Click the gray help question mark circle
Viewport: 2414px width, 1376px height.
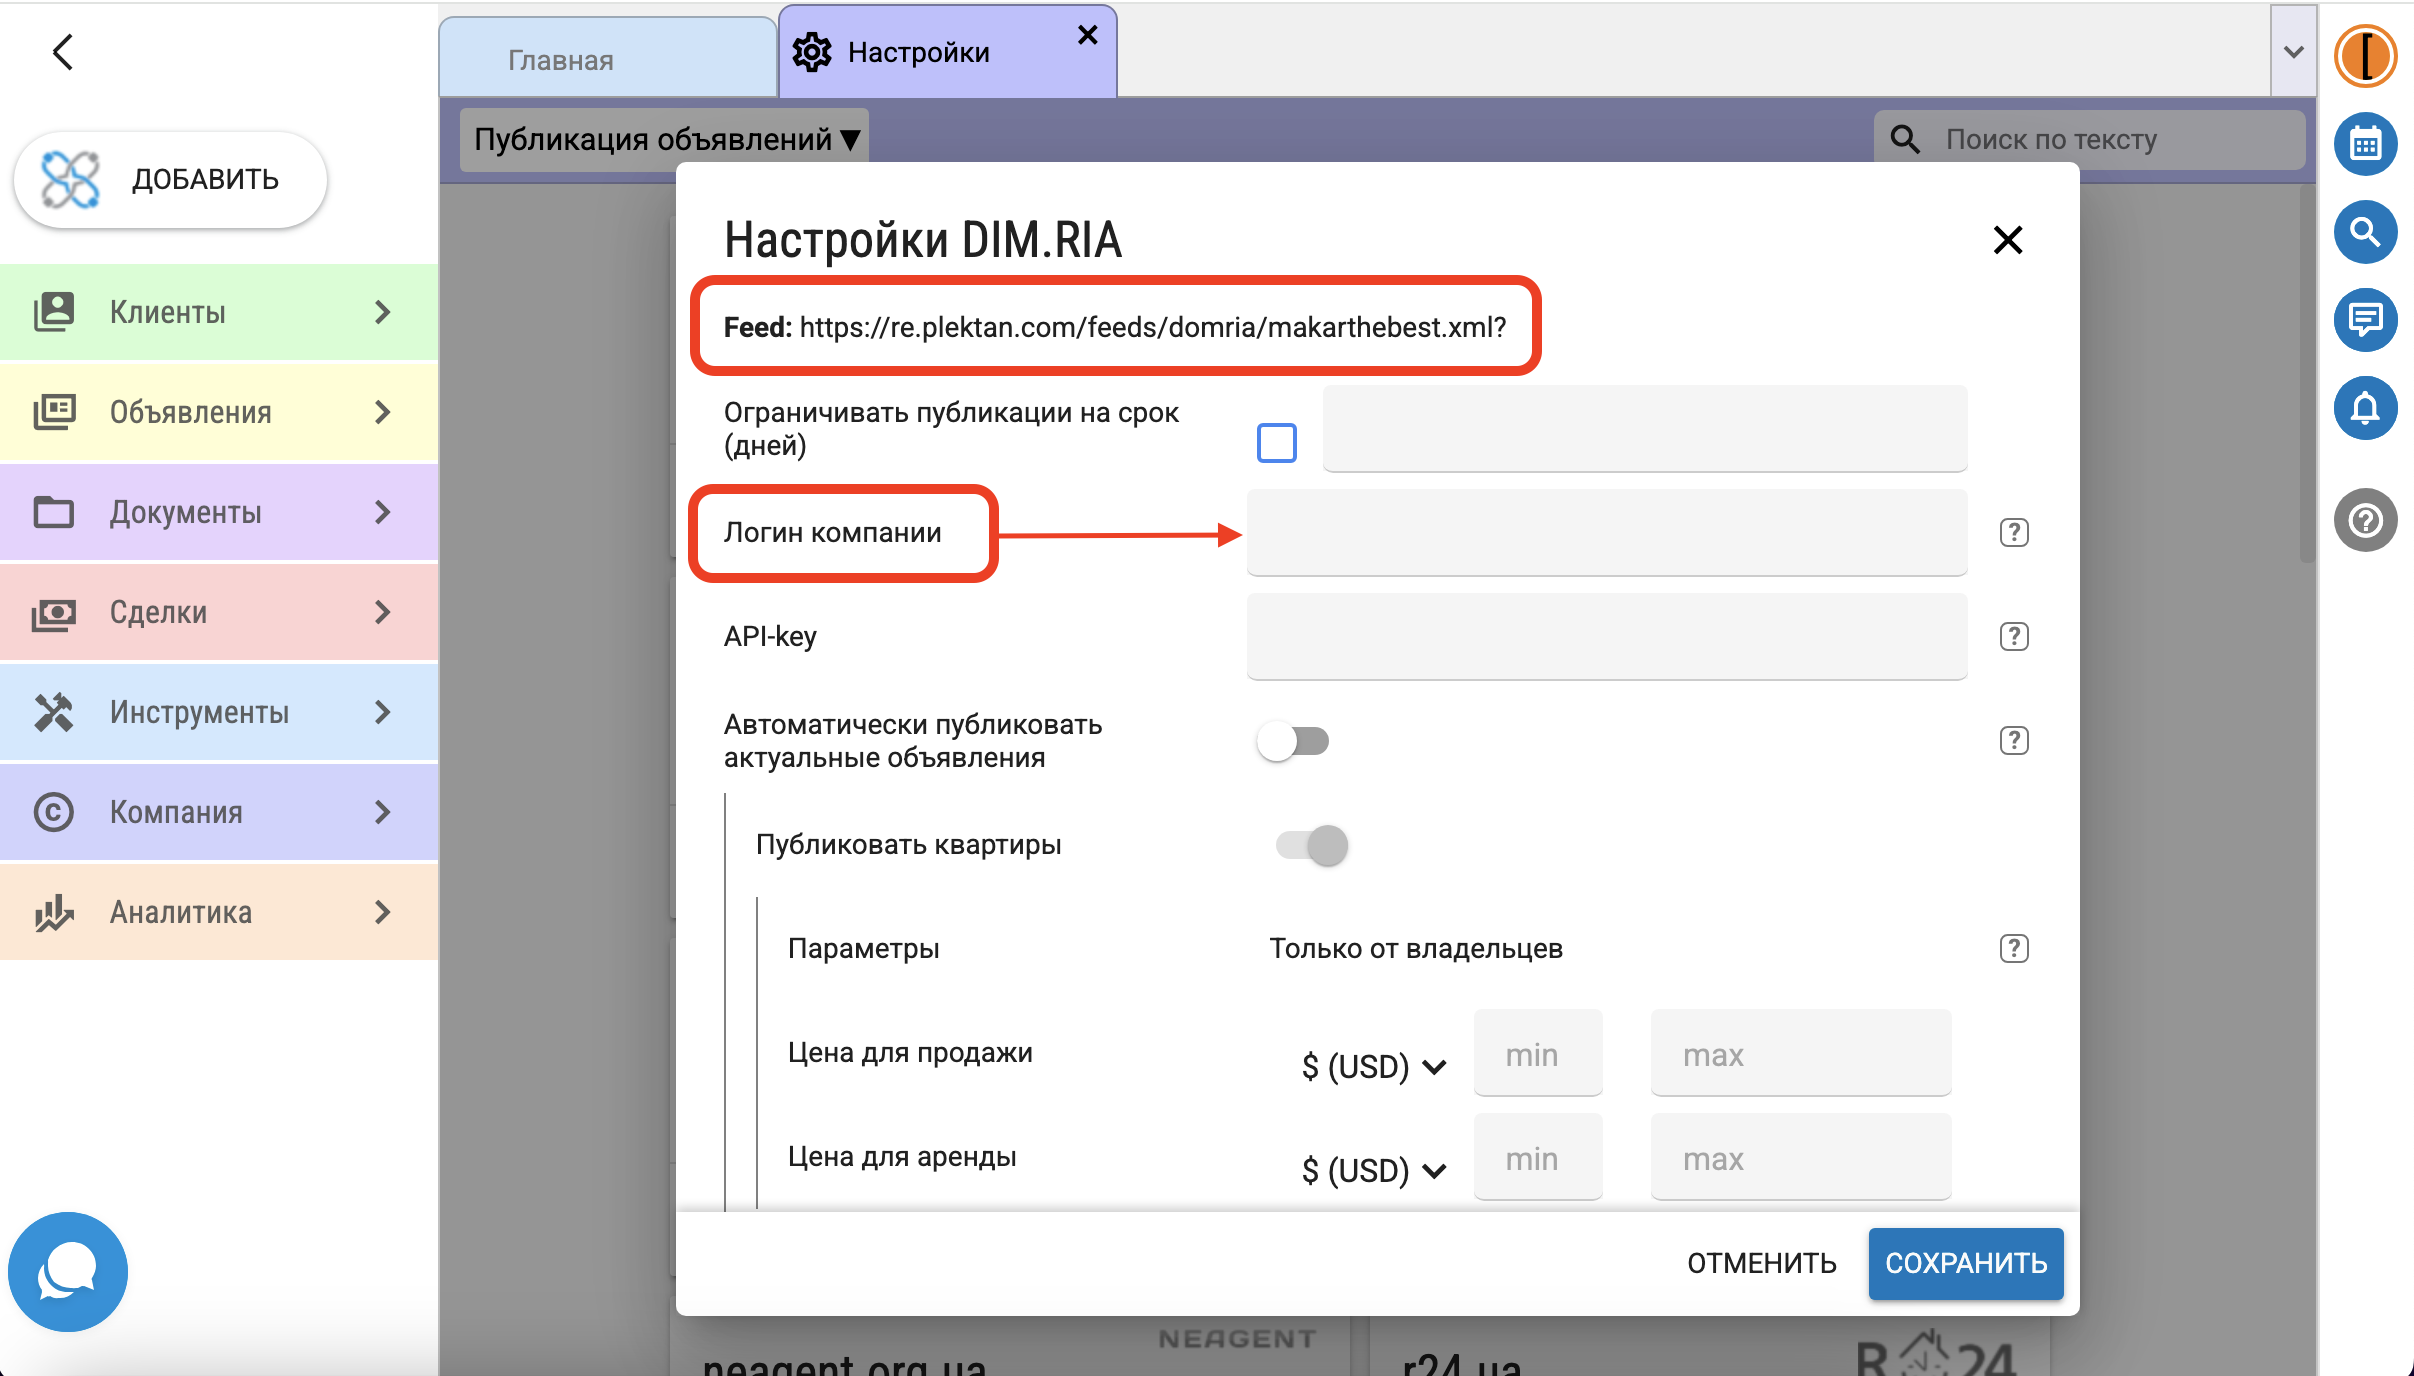click(2365, 520)
